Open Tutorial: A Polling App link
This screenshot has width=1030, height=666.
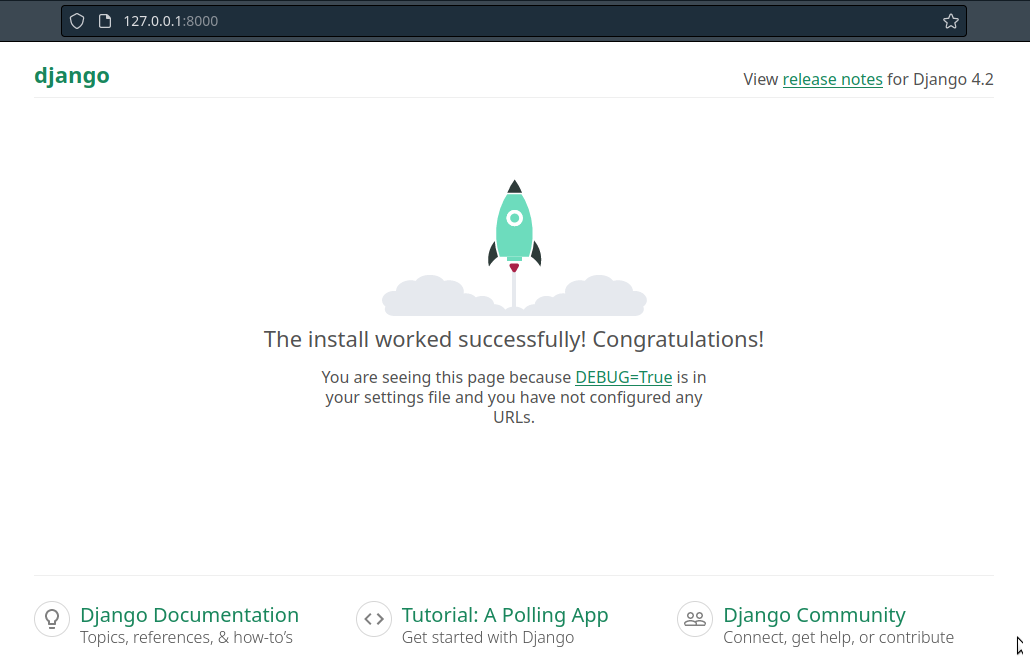click(x=504, y=615)
